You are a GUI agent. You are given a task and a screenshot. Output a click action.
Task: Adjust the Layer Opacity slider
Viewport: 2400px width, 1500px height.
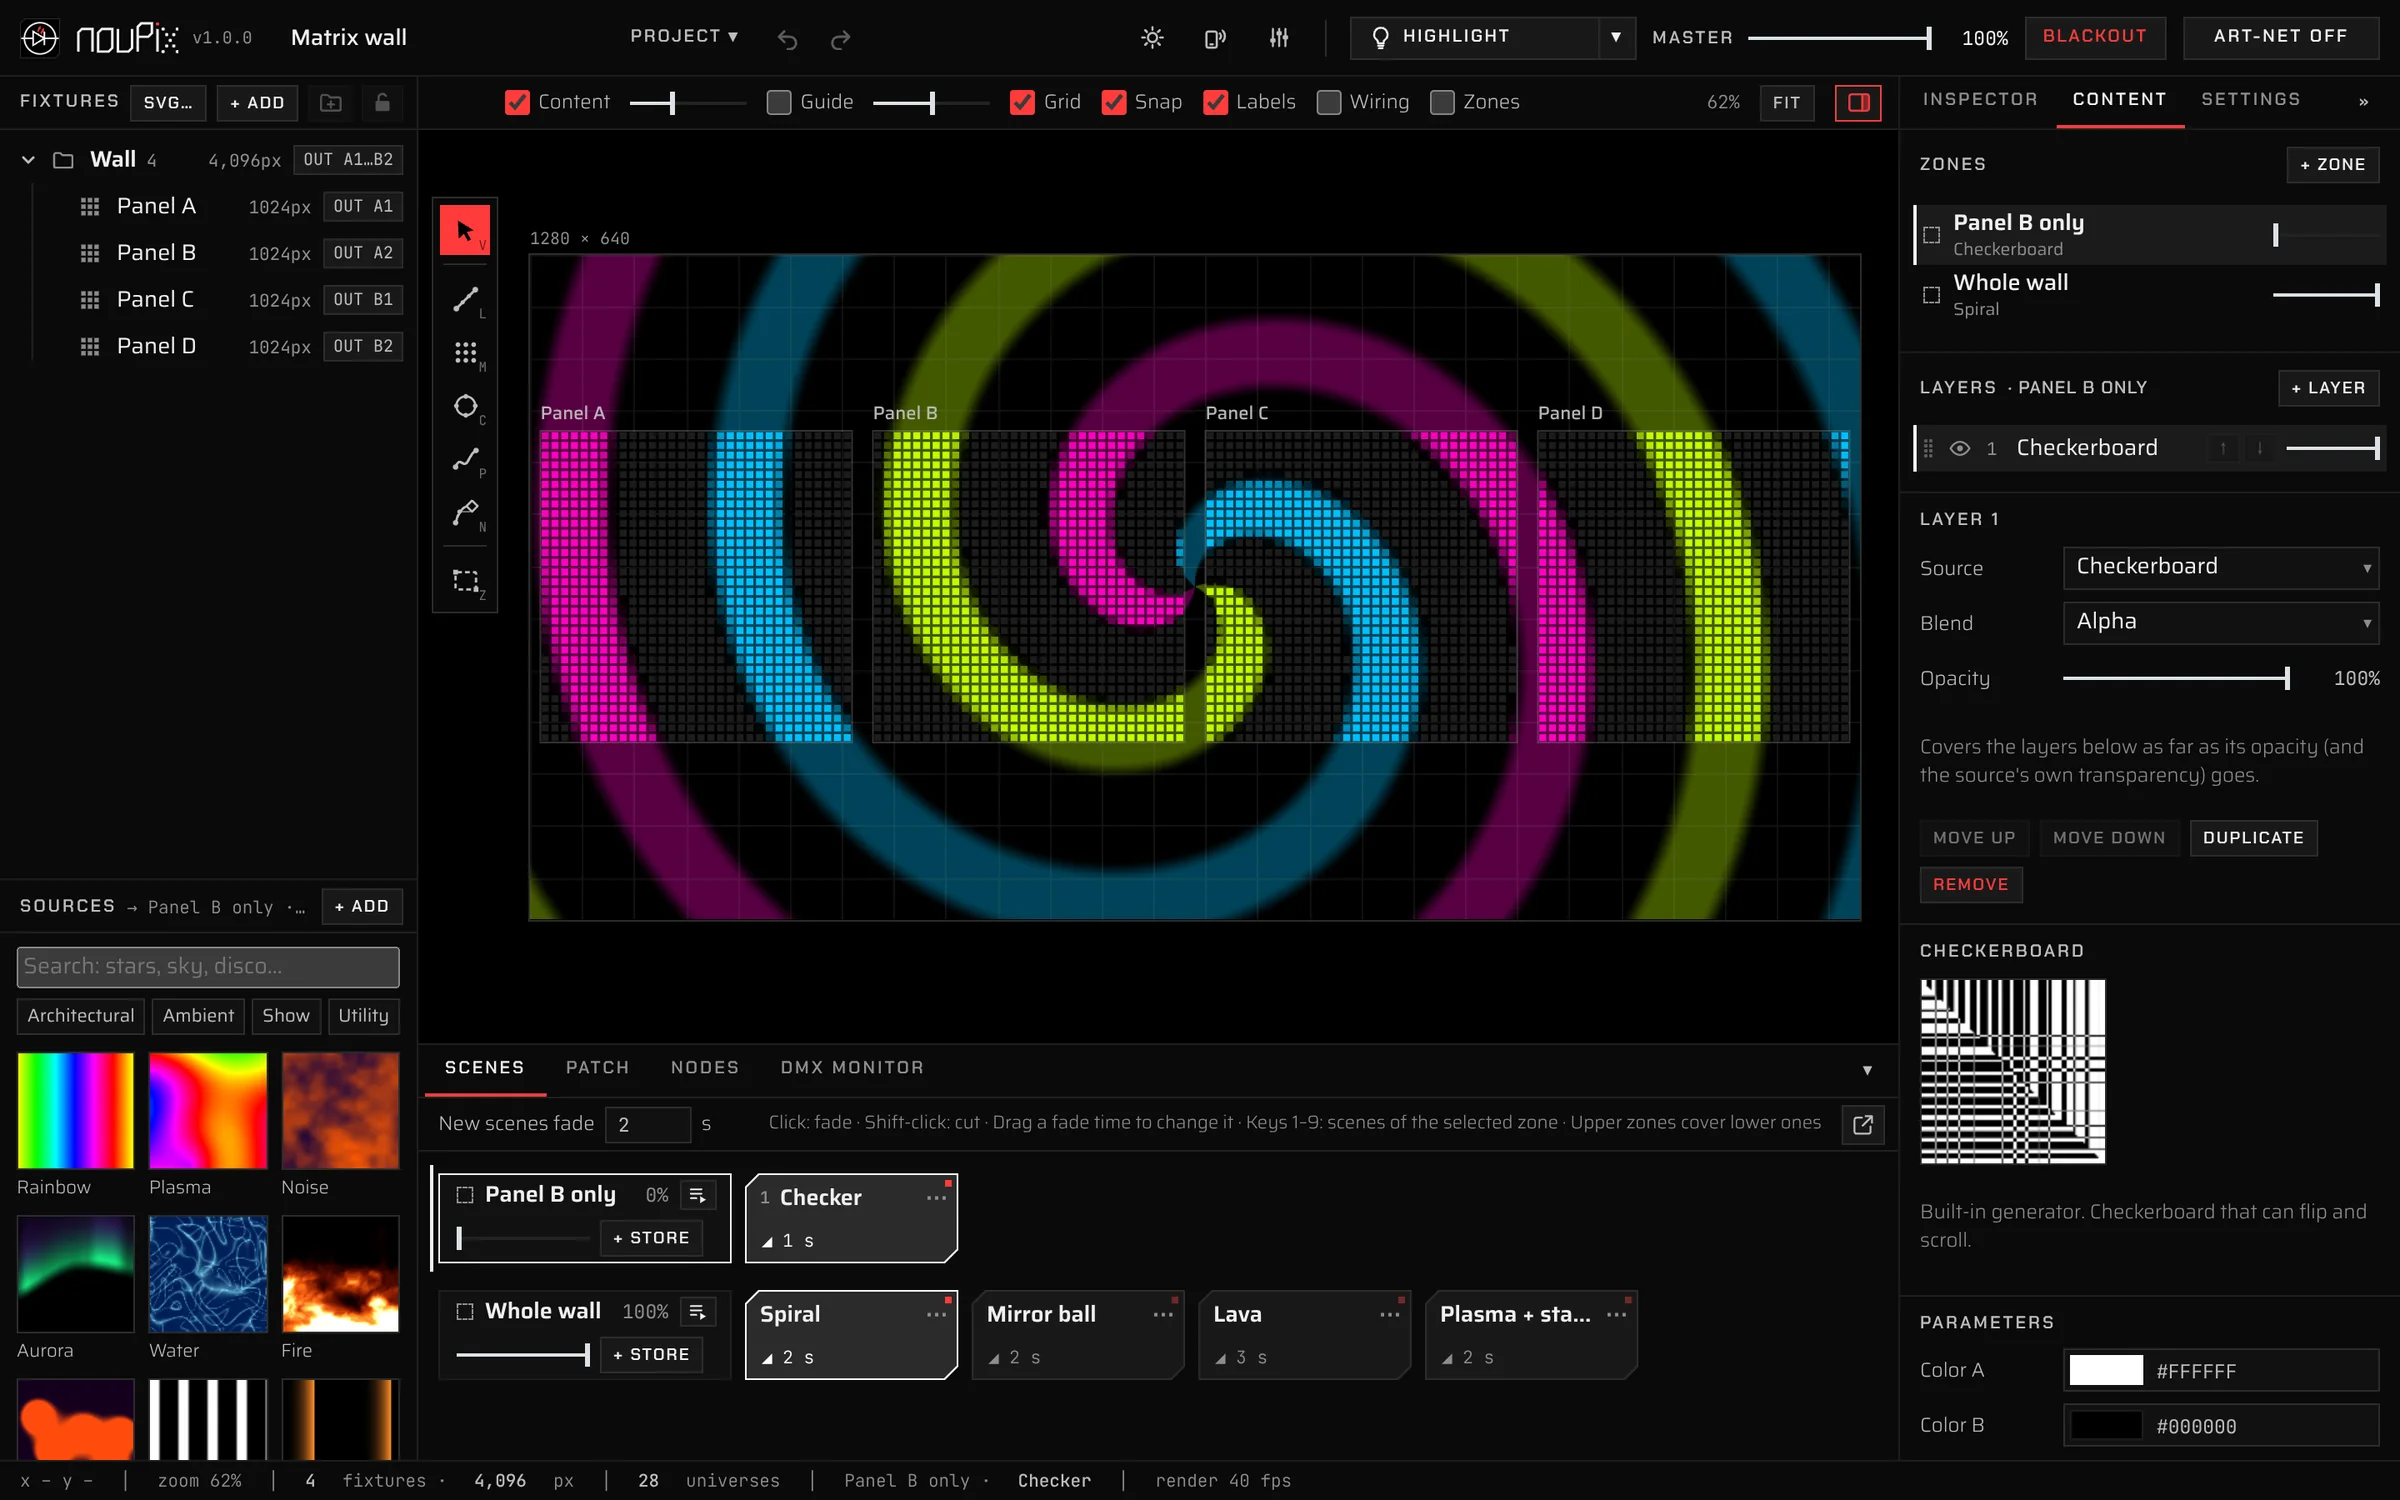click(2176, 678)
